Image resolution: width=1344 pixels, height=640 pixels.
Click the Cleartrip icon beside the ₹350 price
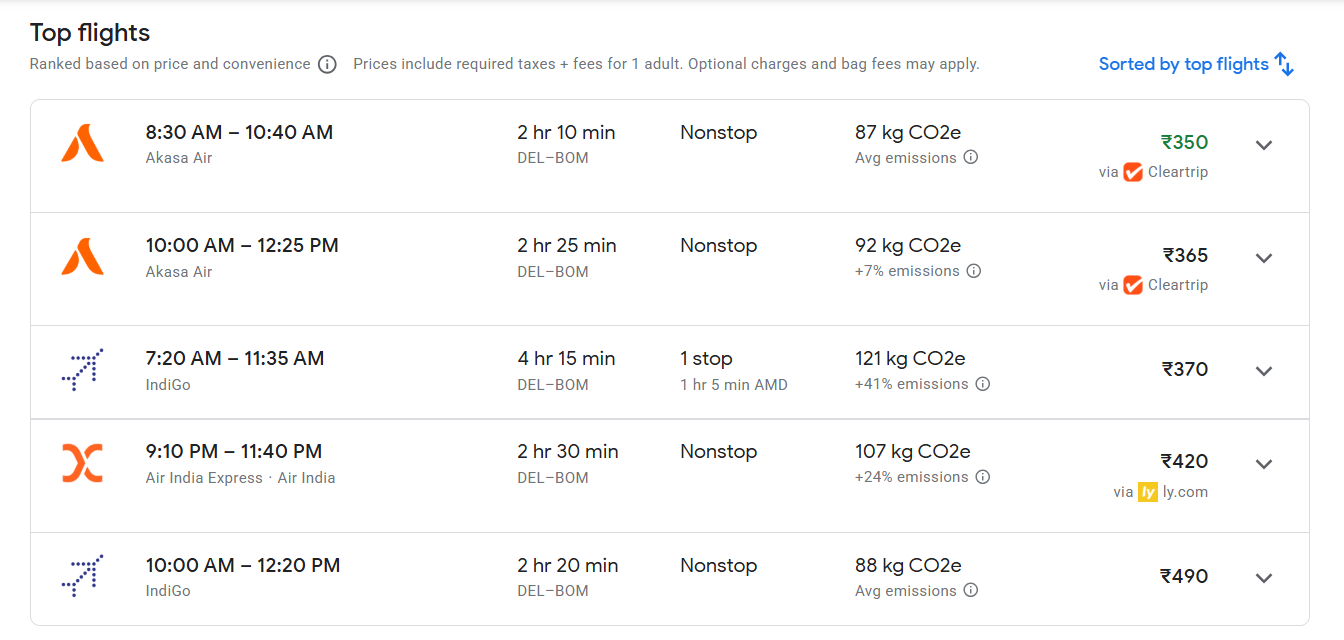point(1133,172)
